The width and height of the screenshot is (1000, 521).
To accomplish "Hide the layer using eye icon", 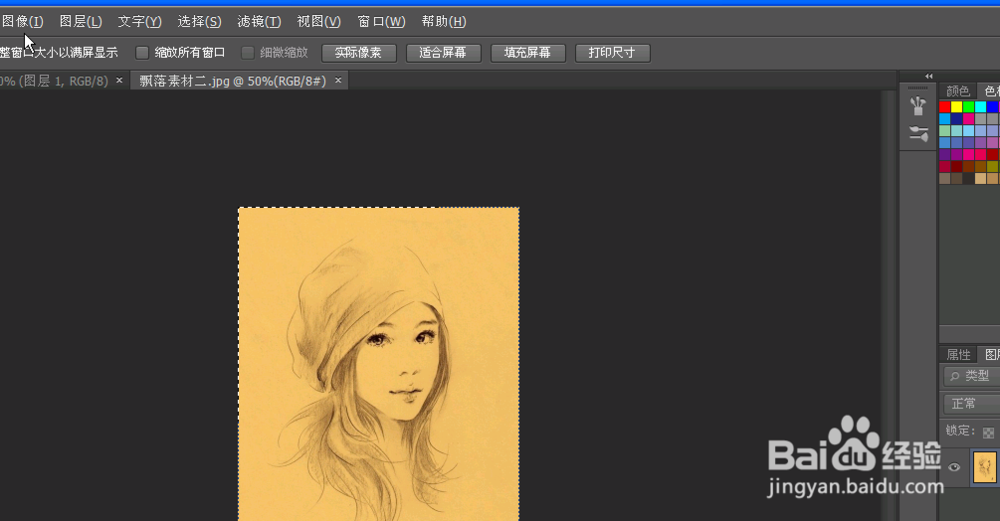I will coord(954,467).
